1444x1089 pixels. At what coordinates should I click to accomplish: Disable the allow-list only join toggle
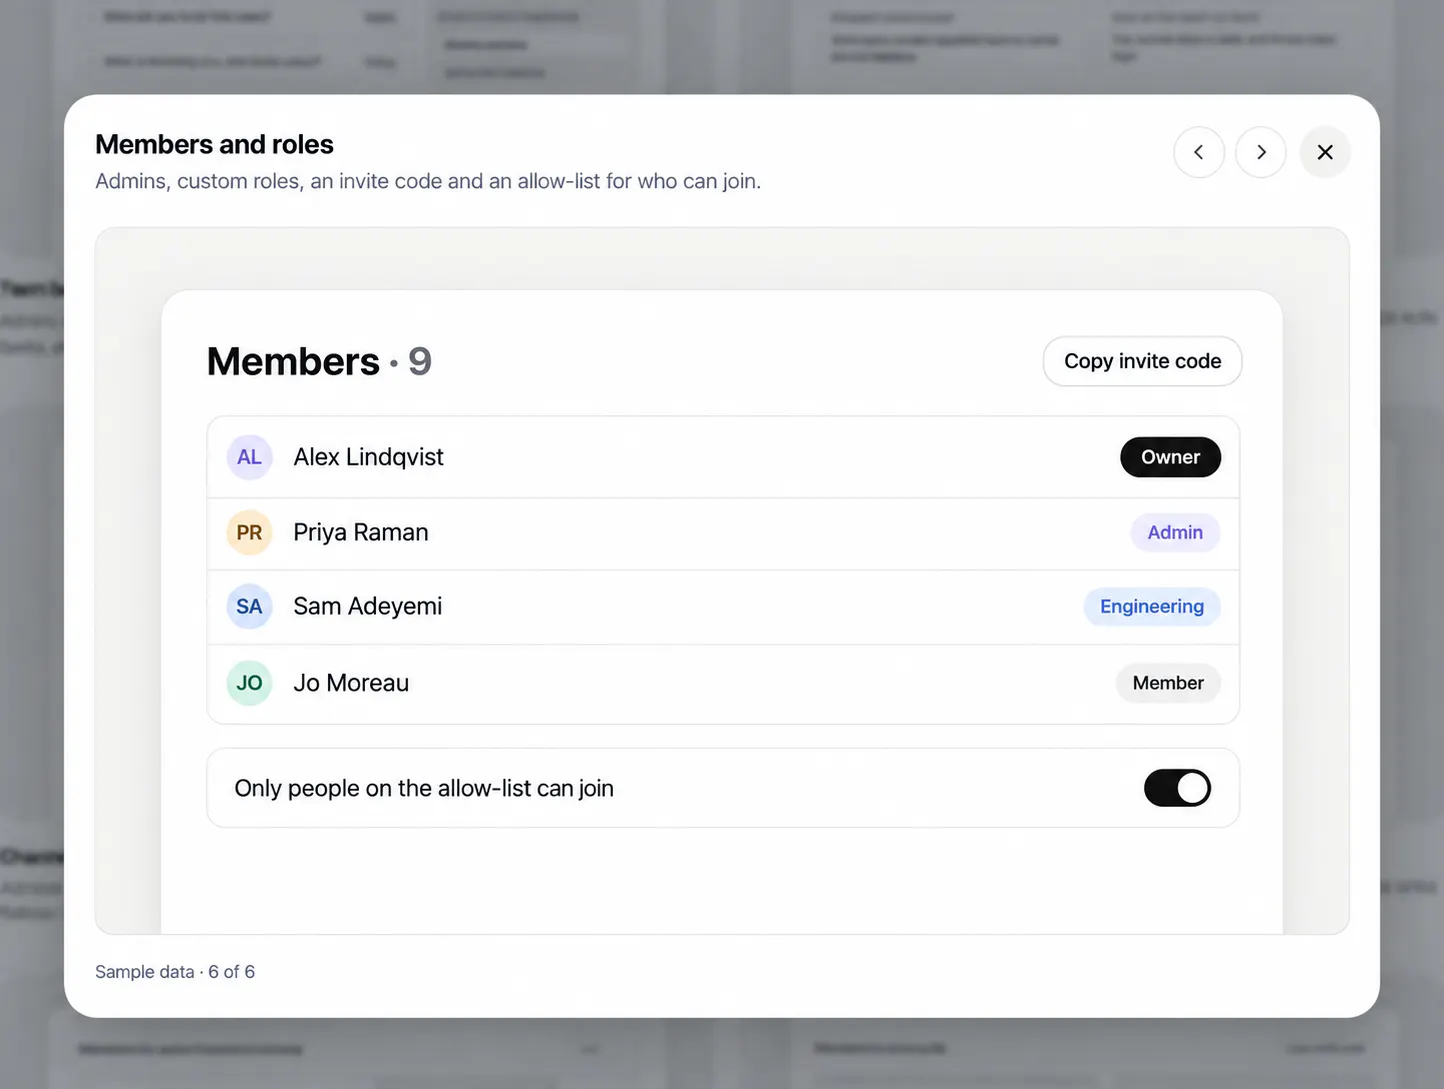[1177, 788]
